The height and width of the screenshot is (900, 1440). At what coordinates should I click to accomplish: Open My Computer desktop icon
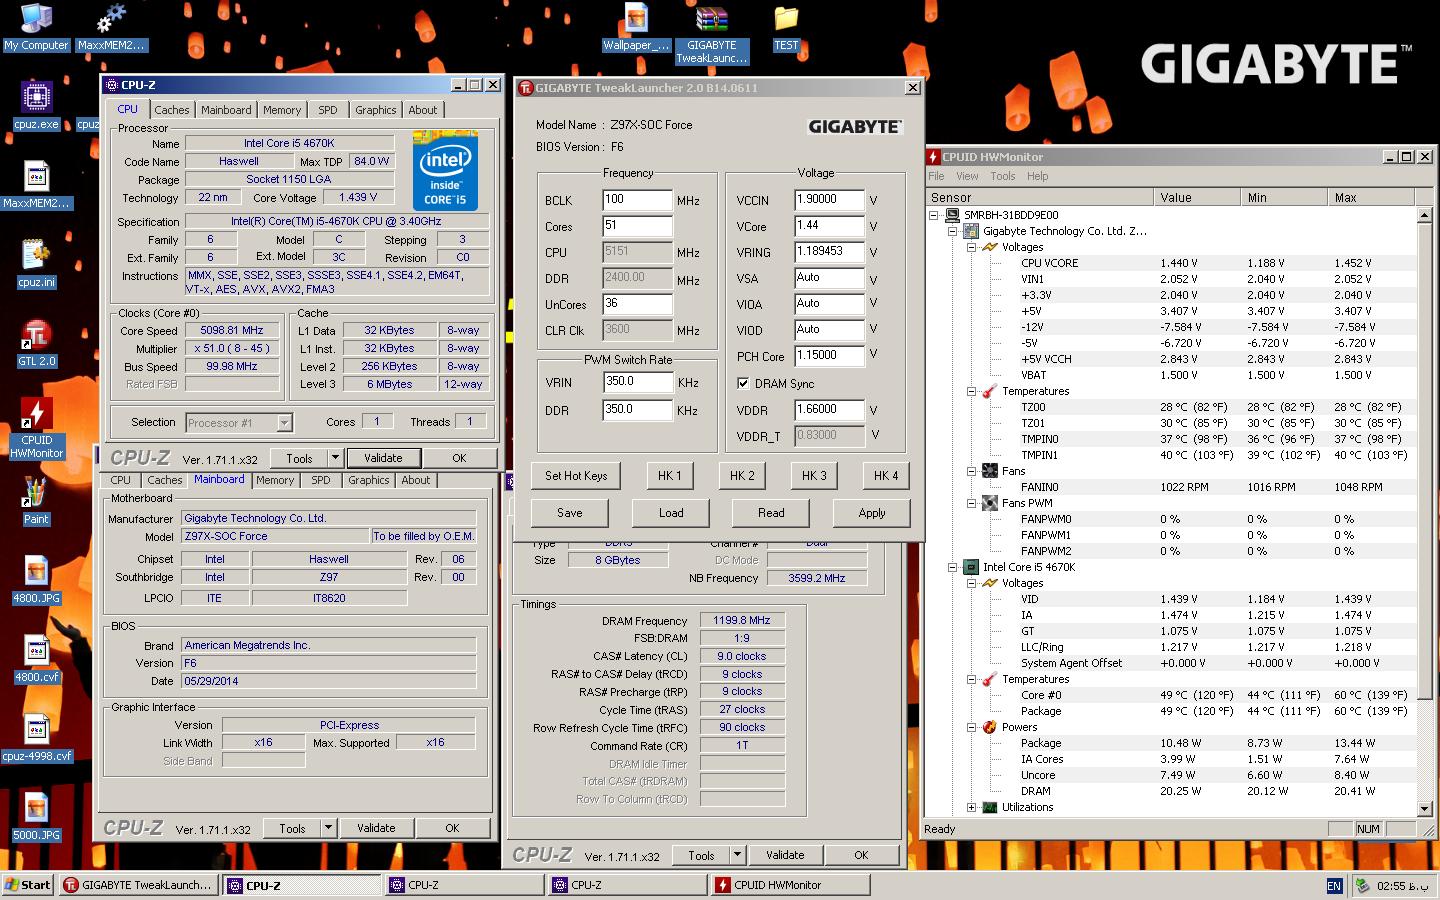[x=36, y=28]
